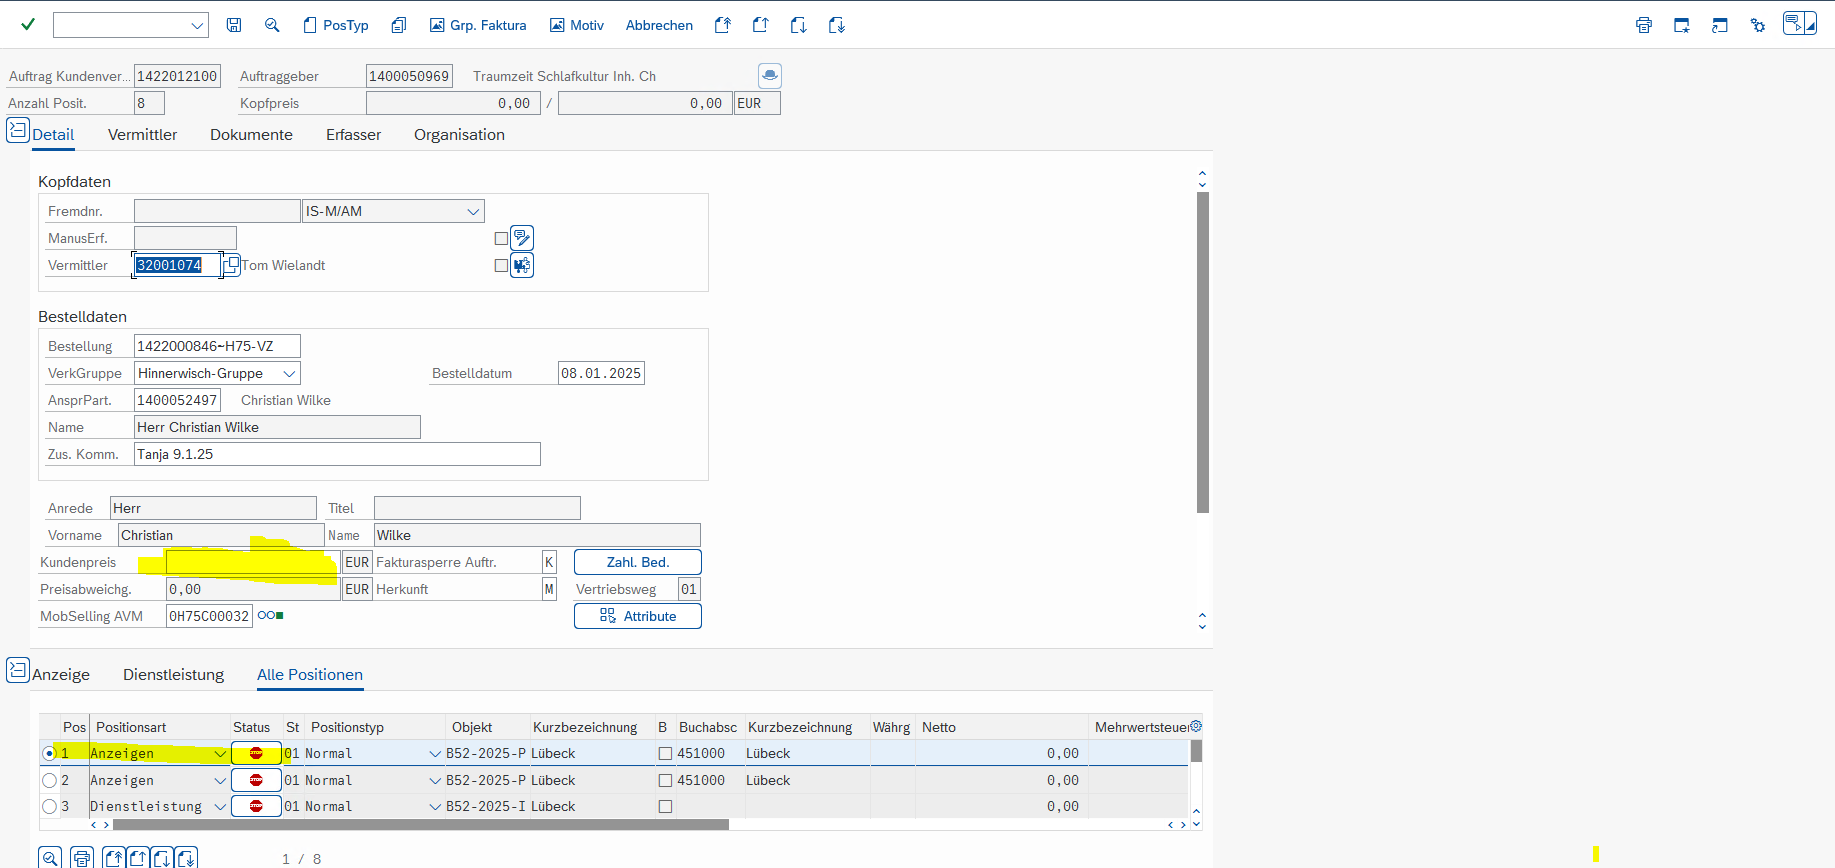Open Positionsart dropdown in row 2
Image resolution: width=1835 pixels, height=868 pixels.
pos(219,780)
